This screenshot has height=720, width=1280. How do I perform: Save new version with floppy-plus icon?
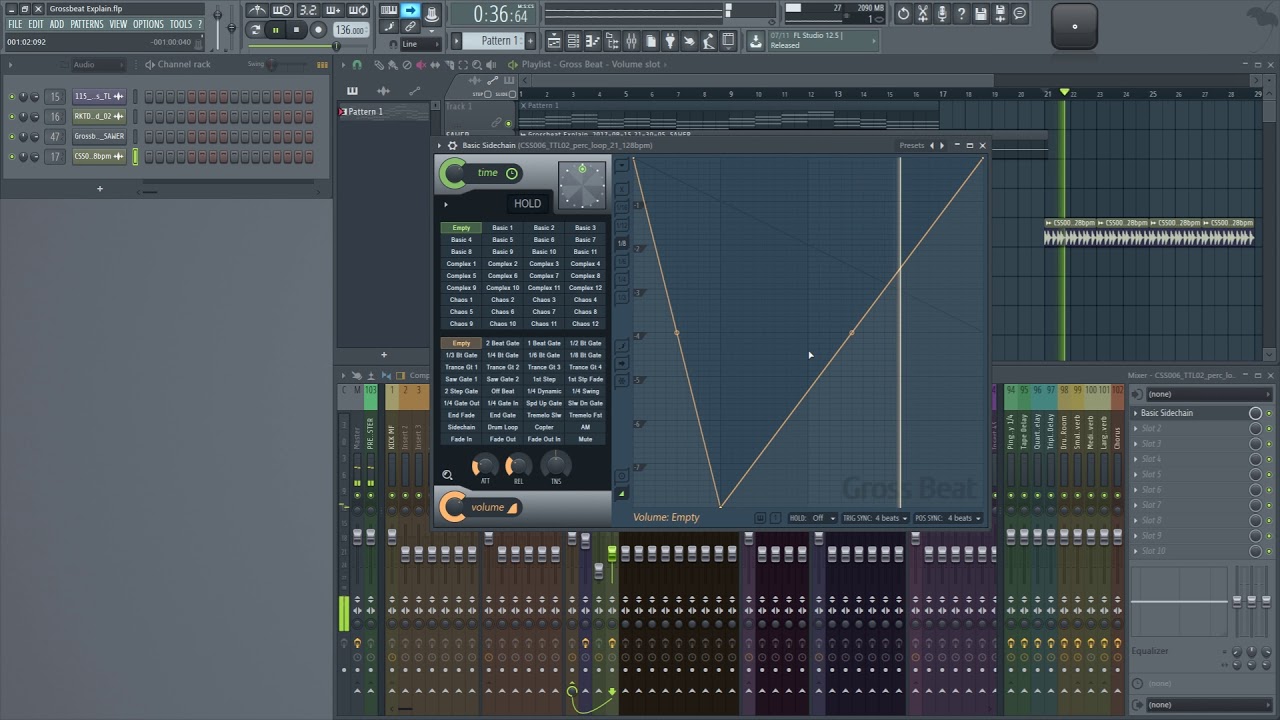coord(1000,13)
